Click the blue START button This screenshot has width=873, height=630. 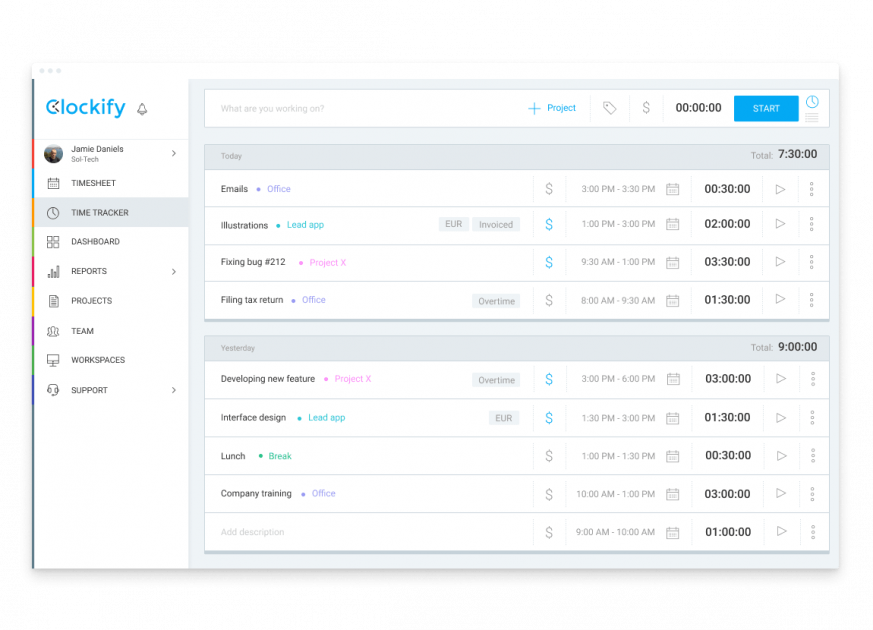pyautogui.click(x=766, y=109)
